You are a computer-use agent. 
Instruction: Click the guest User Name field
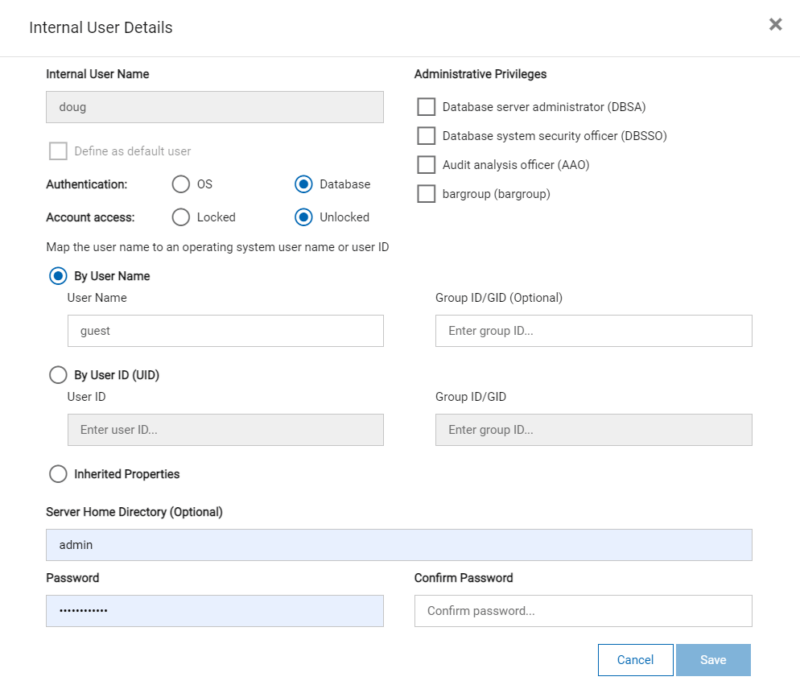pyautogui.click(x=225, y=330)
